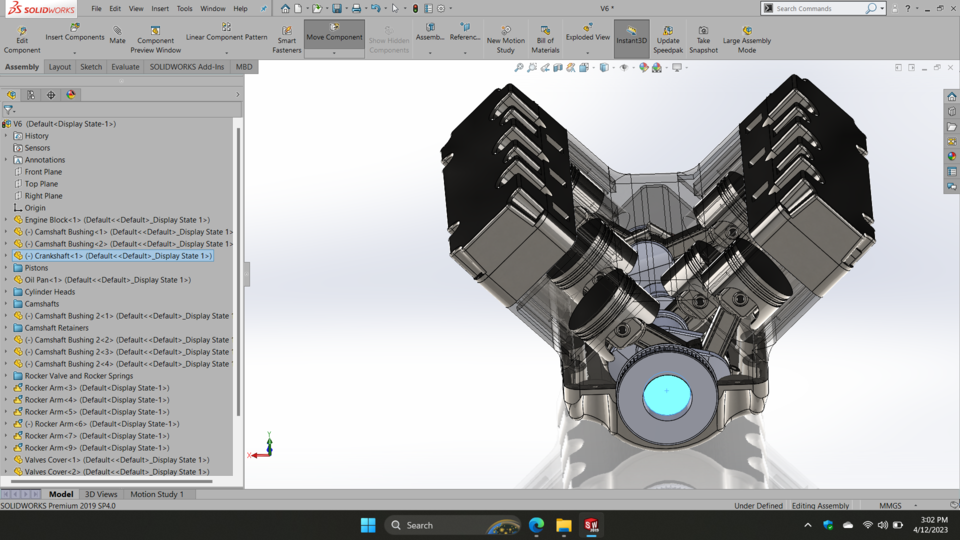
Task: Toggle the Move Component tool
Action: [x=334, y=34]
